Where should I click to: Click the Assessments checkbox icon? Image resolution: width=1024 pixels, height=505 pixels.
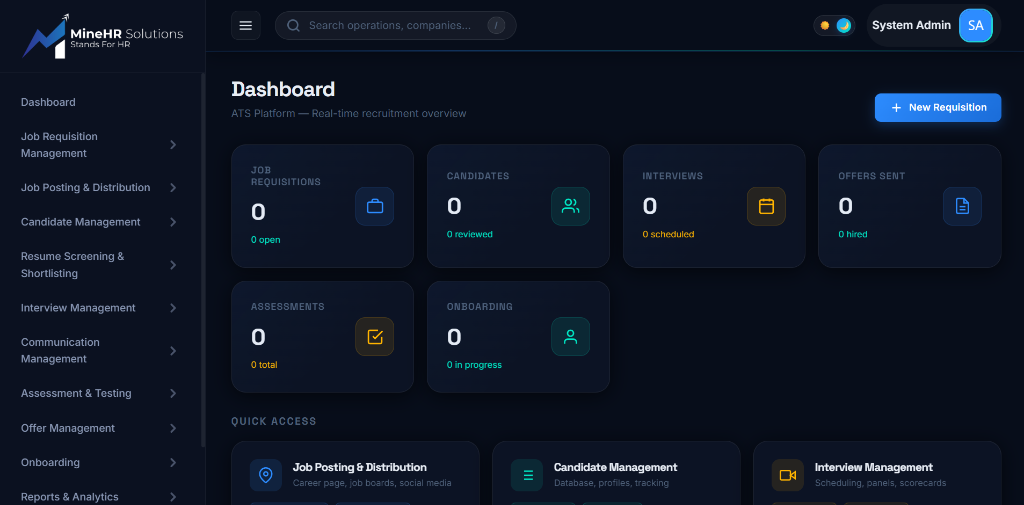[375, 336]
